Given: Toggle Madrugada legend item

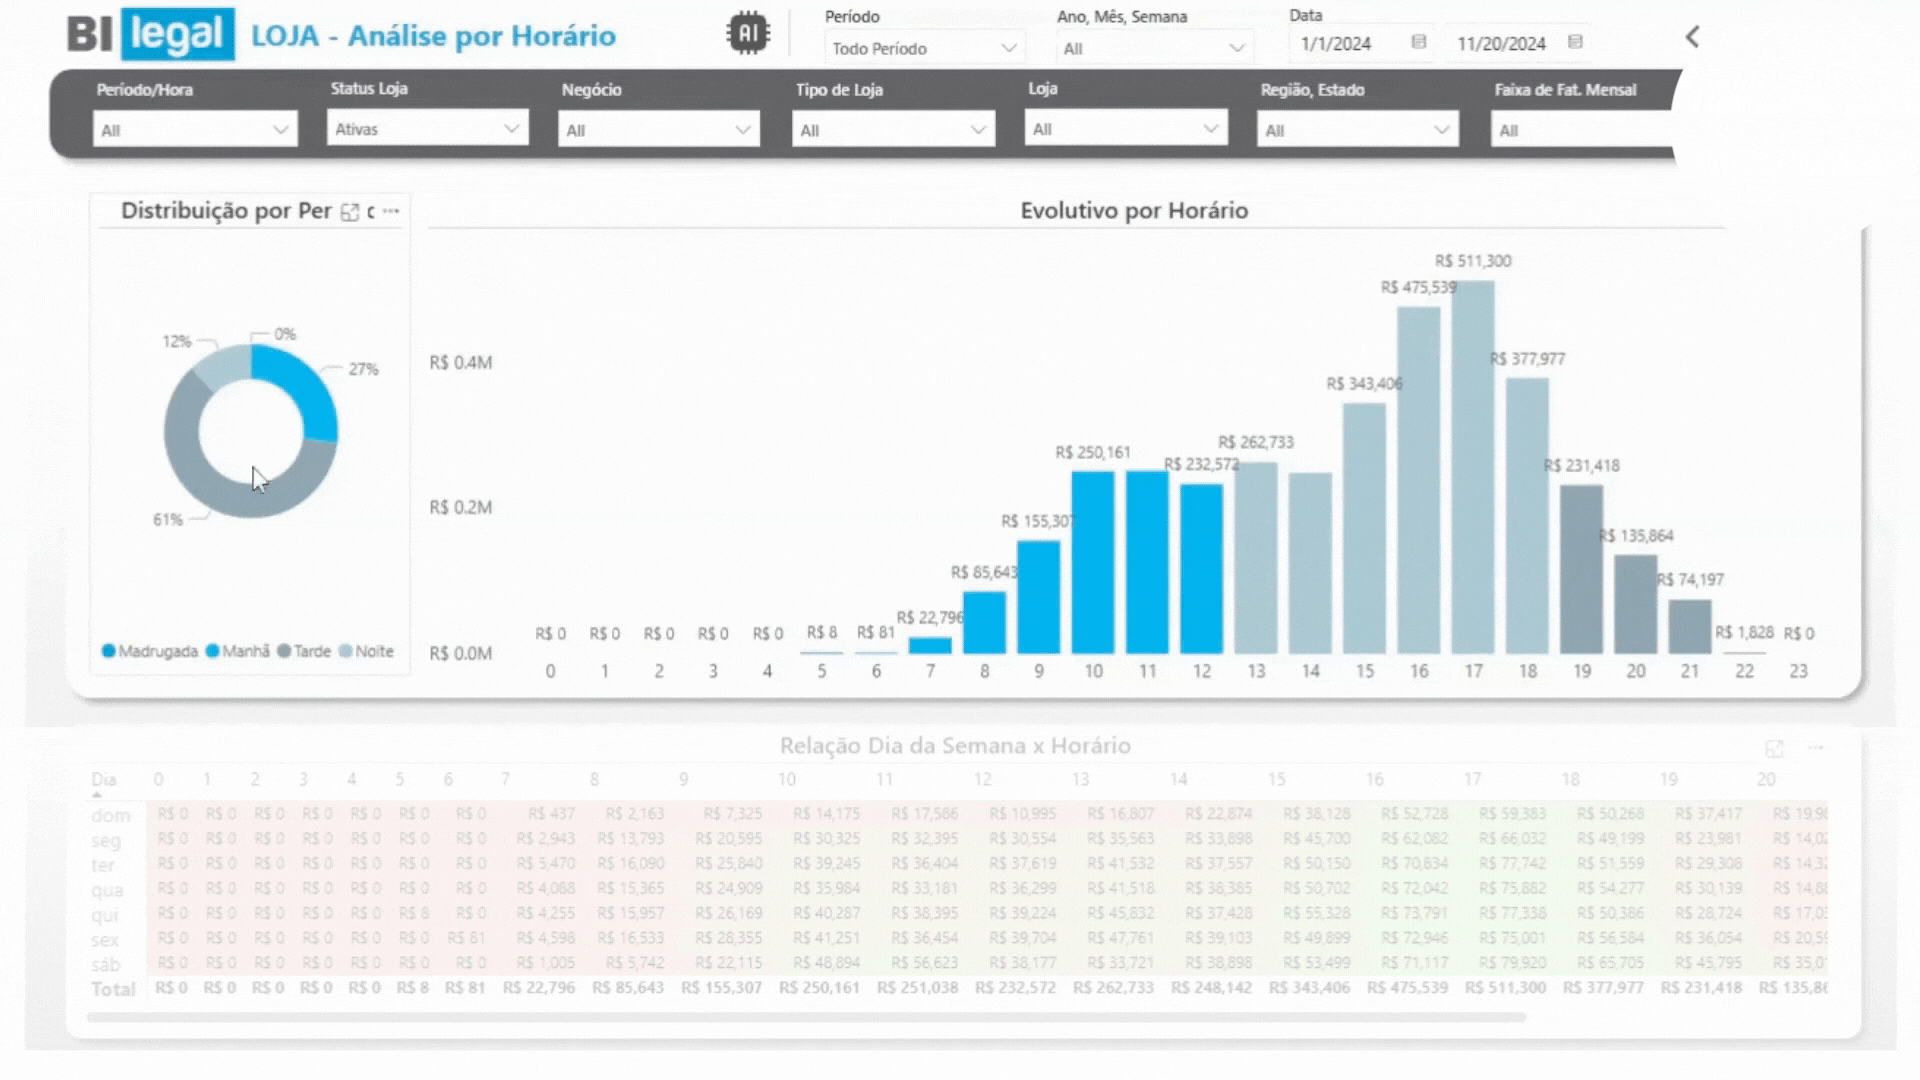Looking at the screenshot, I should tap(150, 651).
